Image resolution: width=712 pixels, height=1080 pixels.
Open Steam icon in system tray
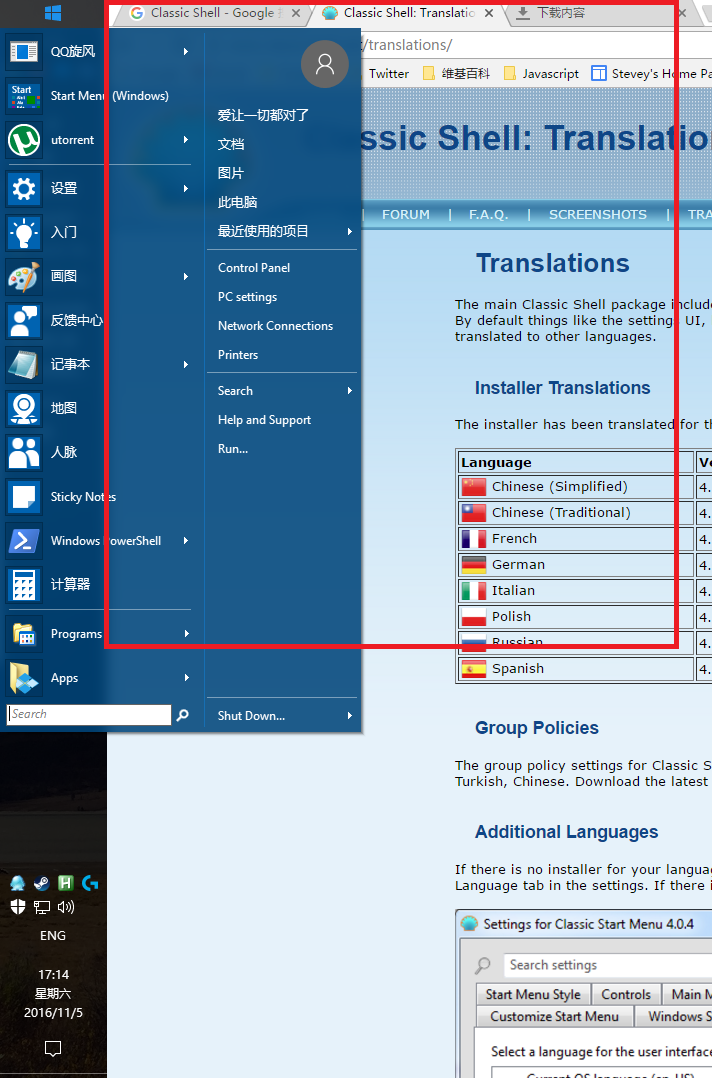pyautogui.click(x=41, y=883)
